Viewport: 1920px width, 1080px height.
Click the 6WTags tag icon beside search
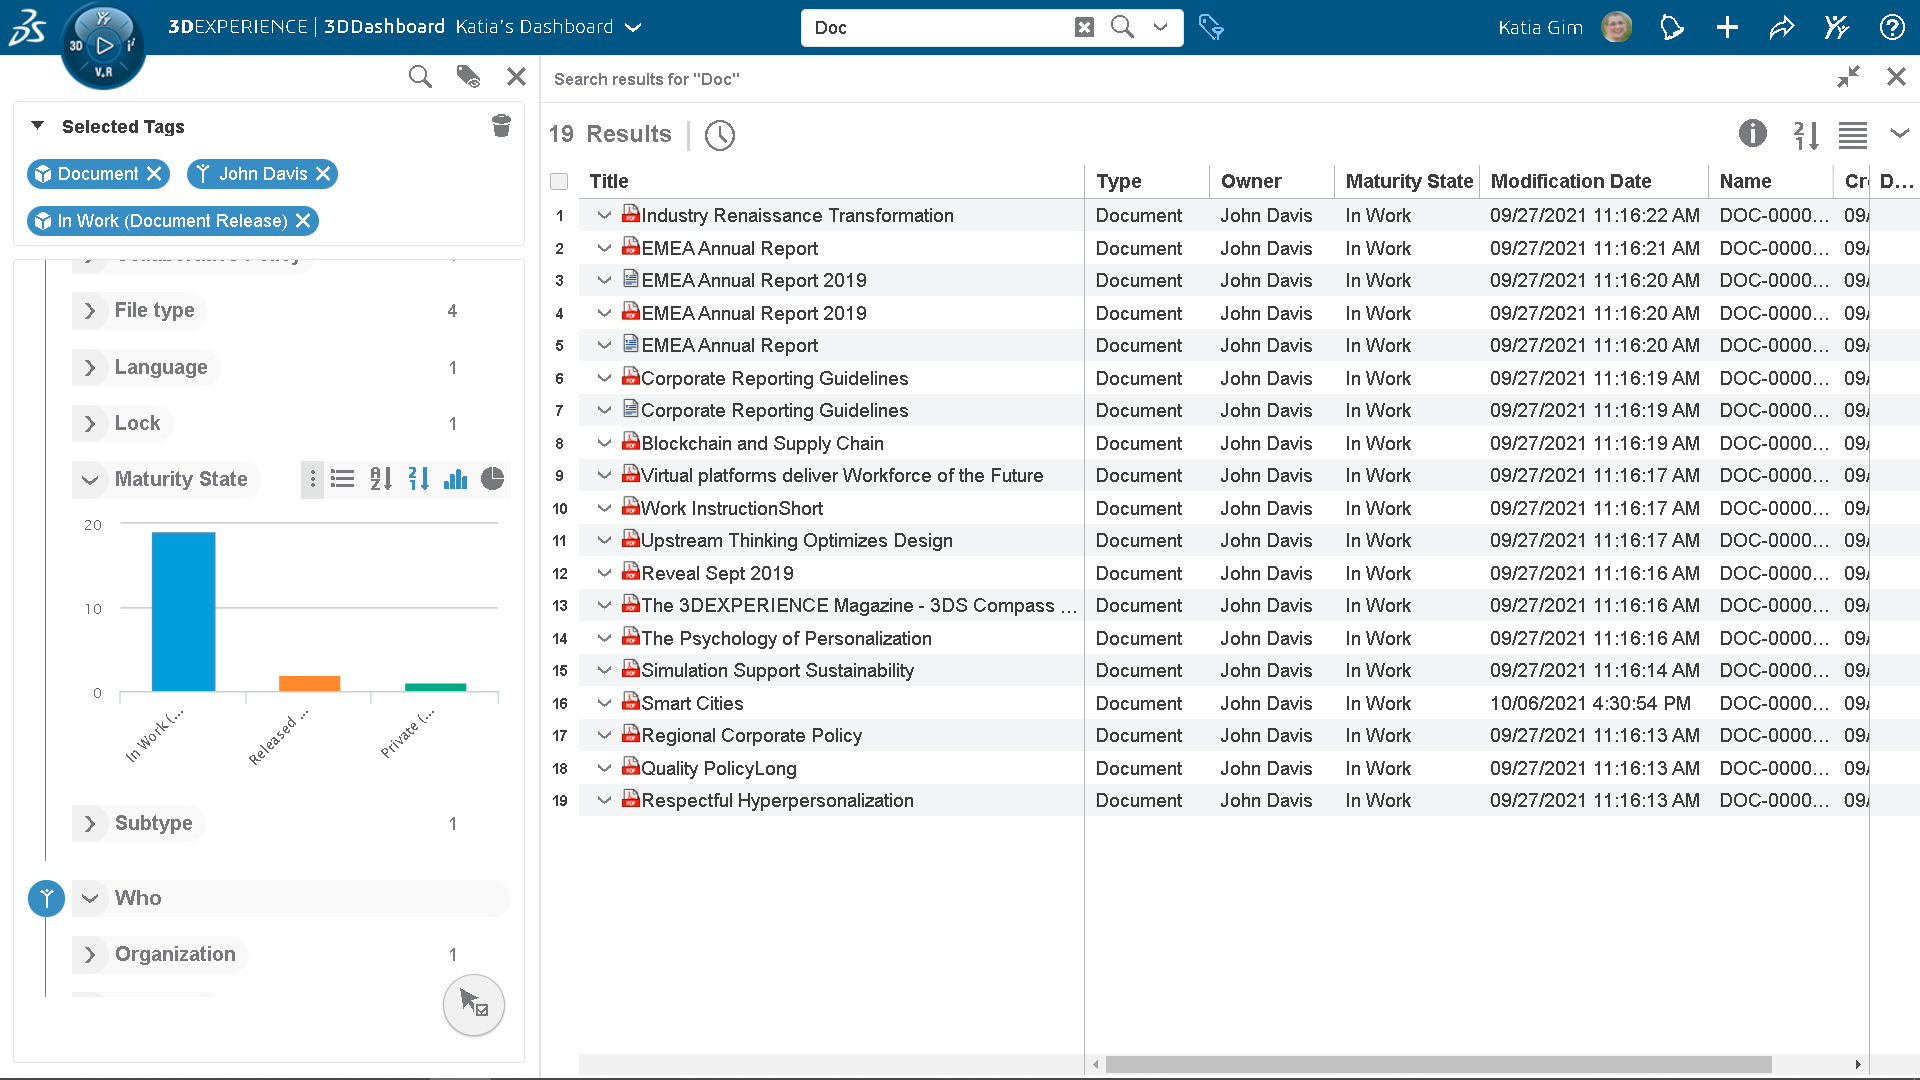point(1211,27)
